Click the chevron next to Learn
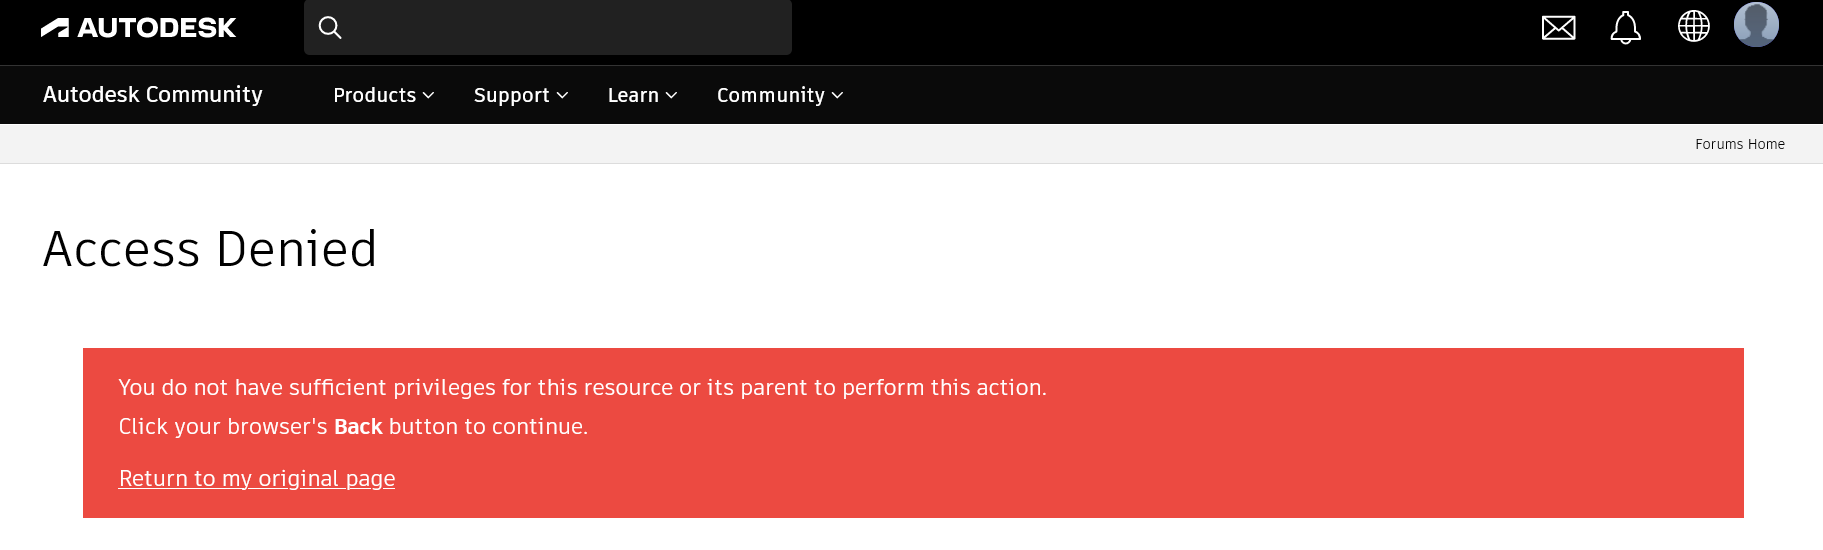This screenshot has height=550, width=1823. click(x=672, y=96)
